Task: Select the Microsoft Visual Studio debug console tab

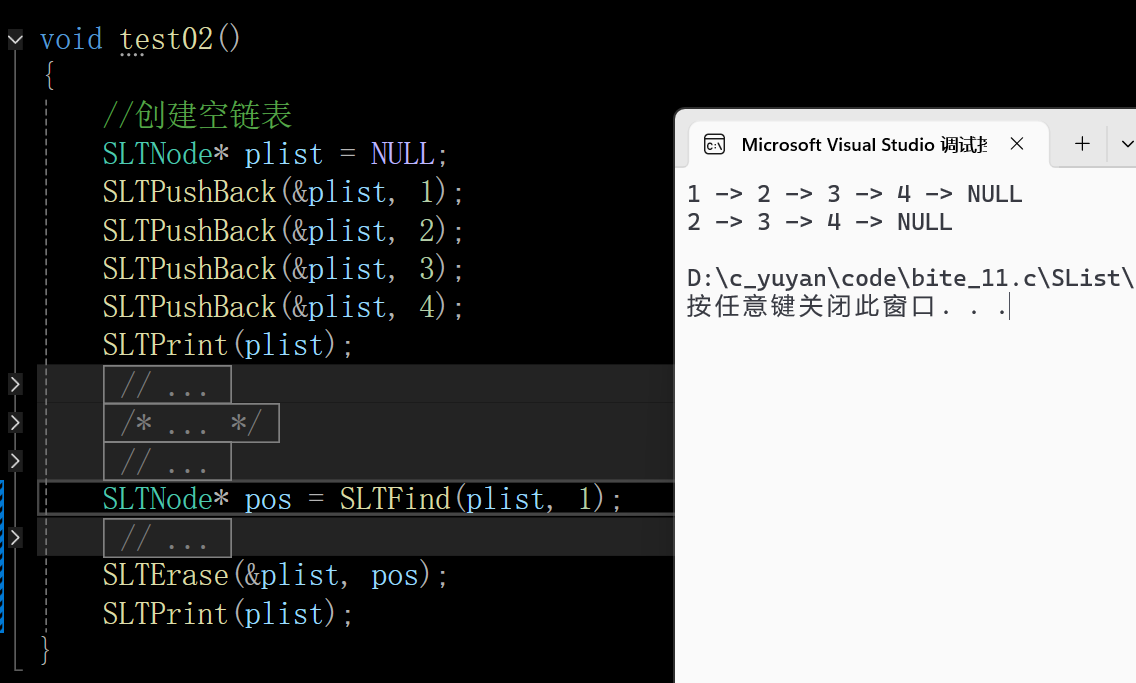Action: (x=869, y=144)
